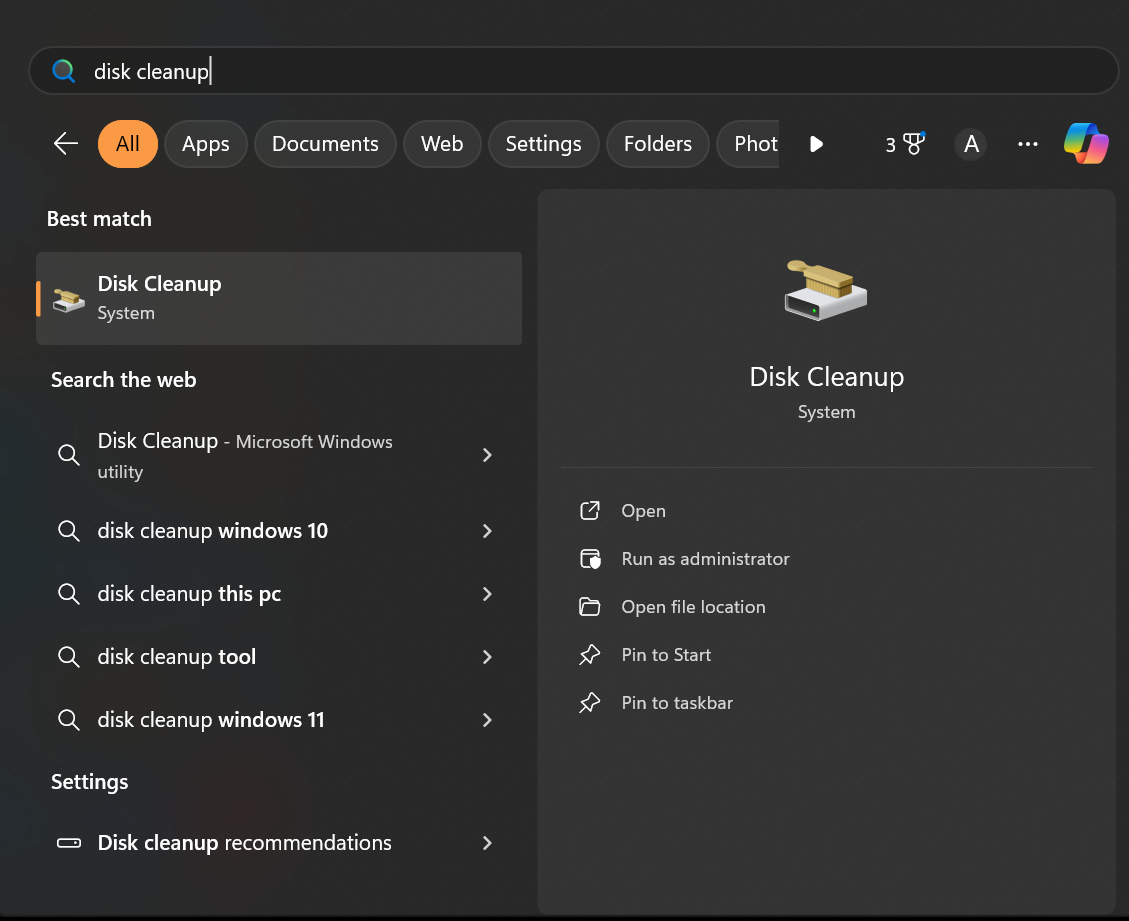Expand the 'disk cleanup windows 10' chevron

tap(487, 531)
